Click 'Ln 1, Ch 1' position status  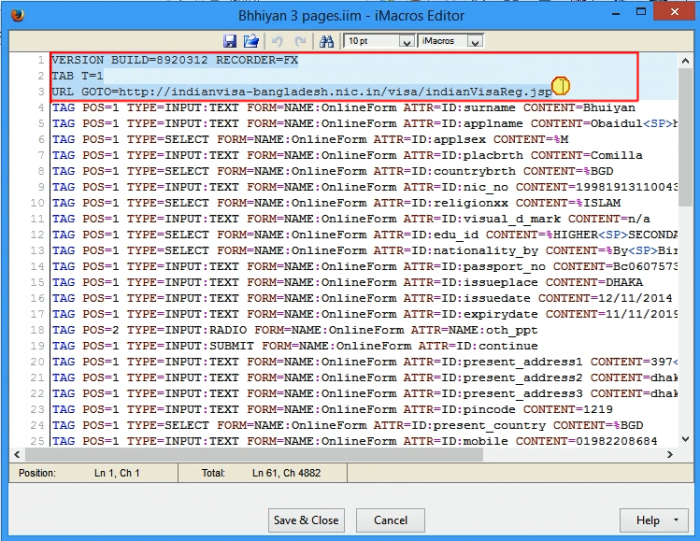pos(117,473)
